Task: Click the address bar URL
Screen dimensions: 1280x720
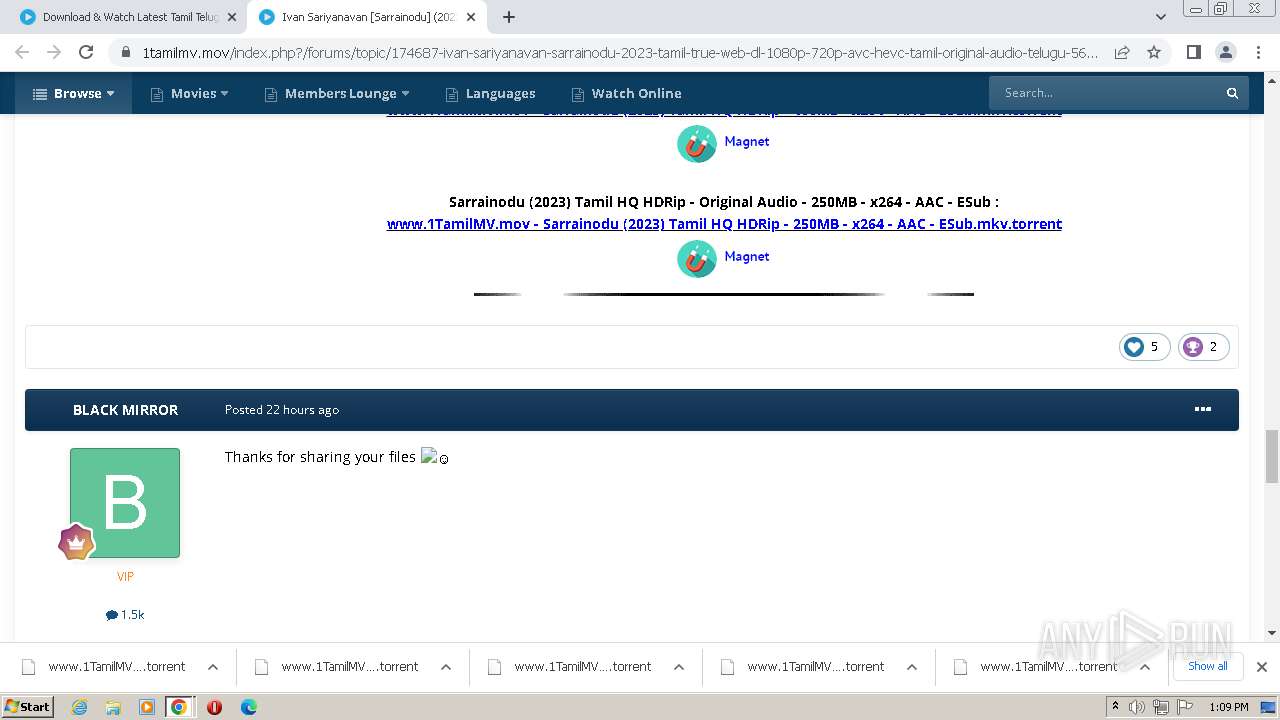Action: click(x=620, y=53)
